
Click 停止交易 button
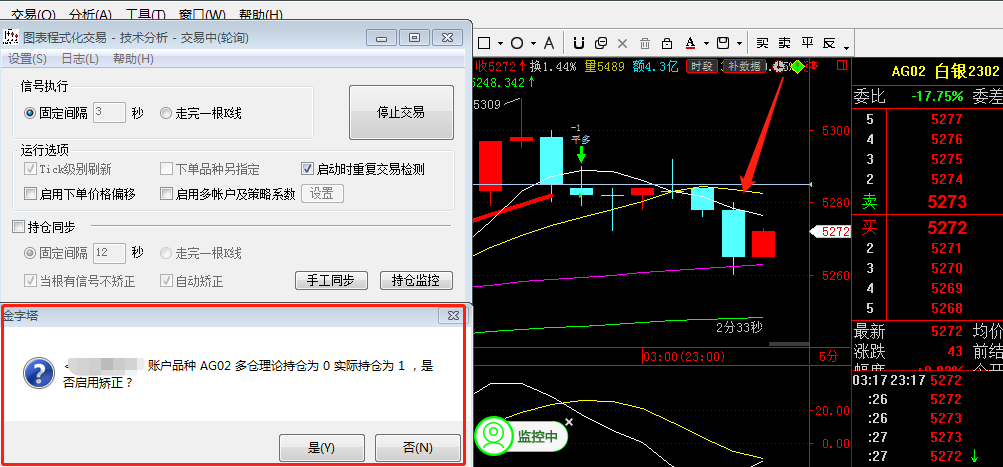pyautogui.click(x=401, y=113)
